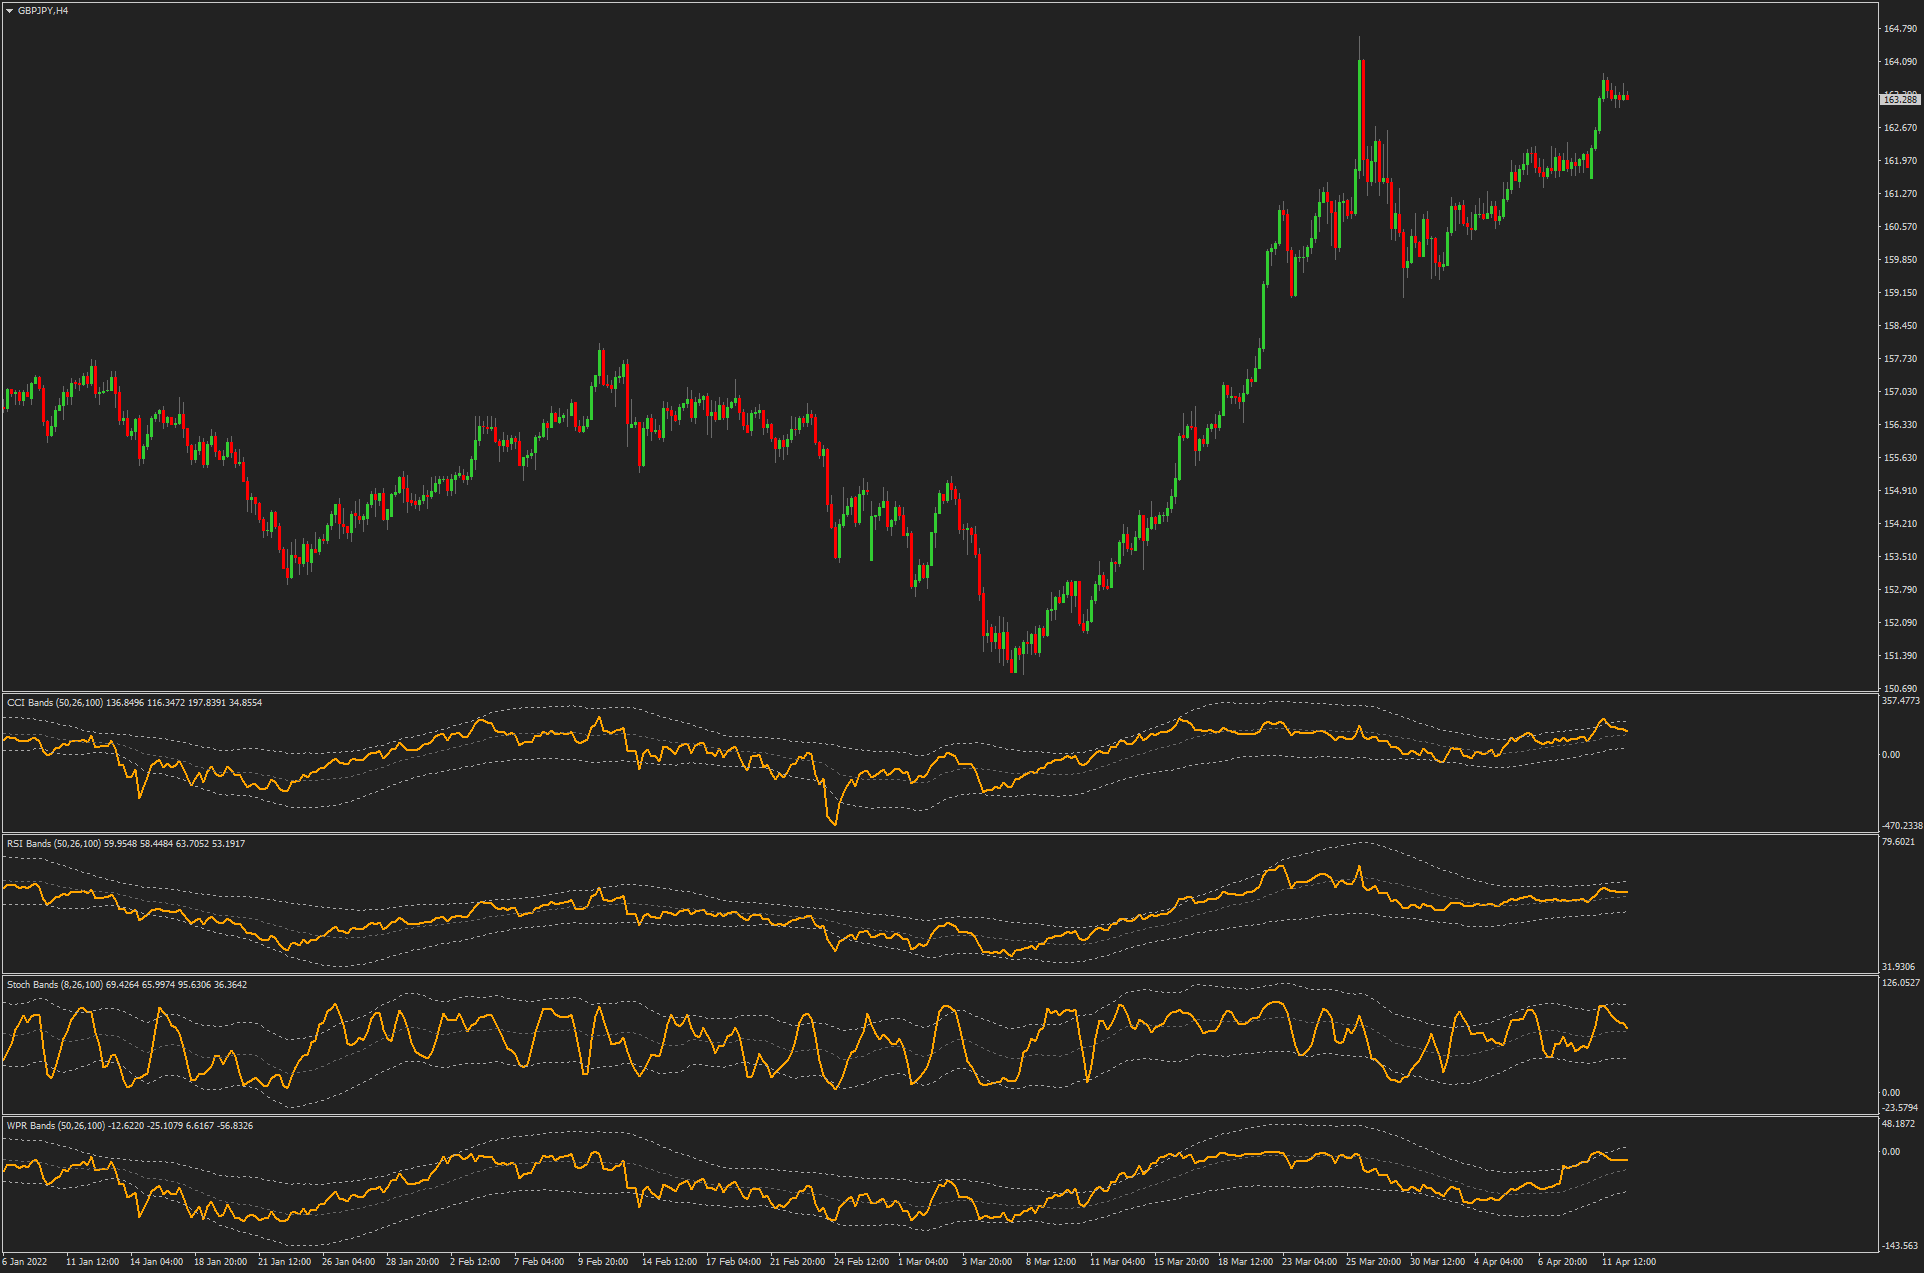Click the current price marker 163.288
Image resolution: width=1924 pixels, height=1273 pixels.
click(x=1900, y=99)
